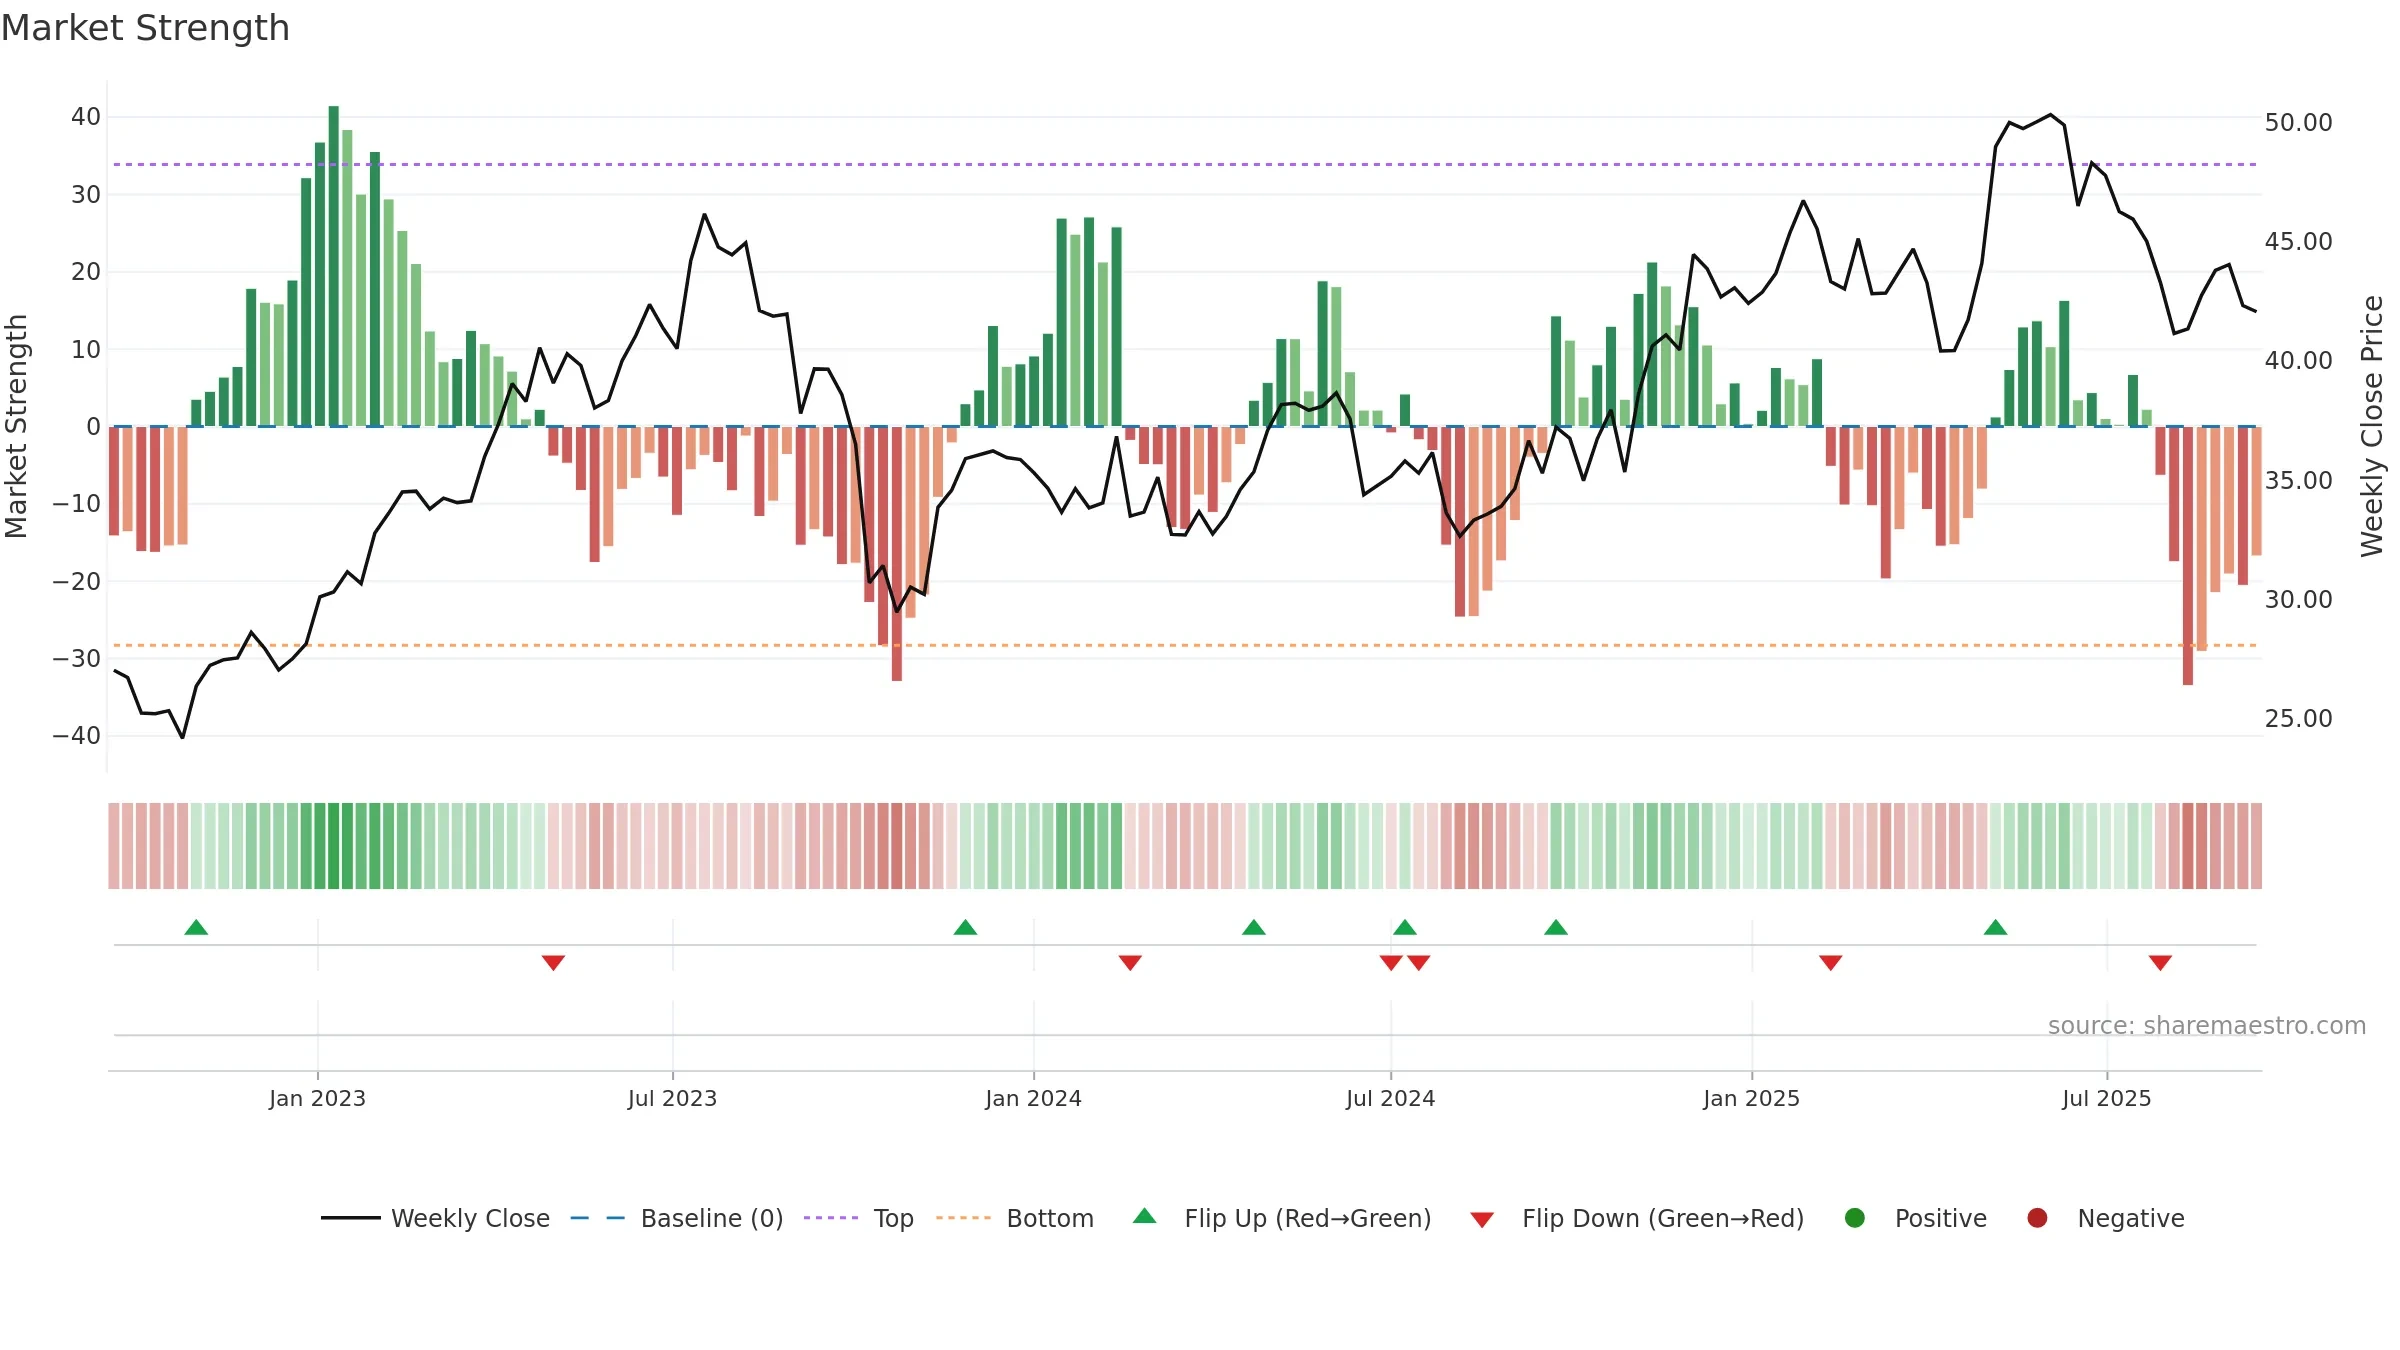Click the Weekly Close Price axis title
The width and height of the screenshot is (2400, 1350).
pos(2372,426)
